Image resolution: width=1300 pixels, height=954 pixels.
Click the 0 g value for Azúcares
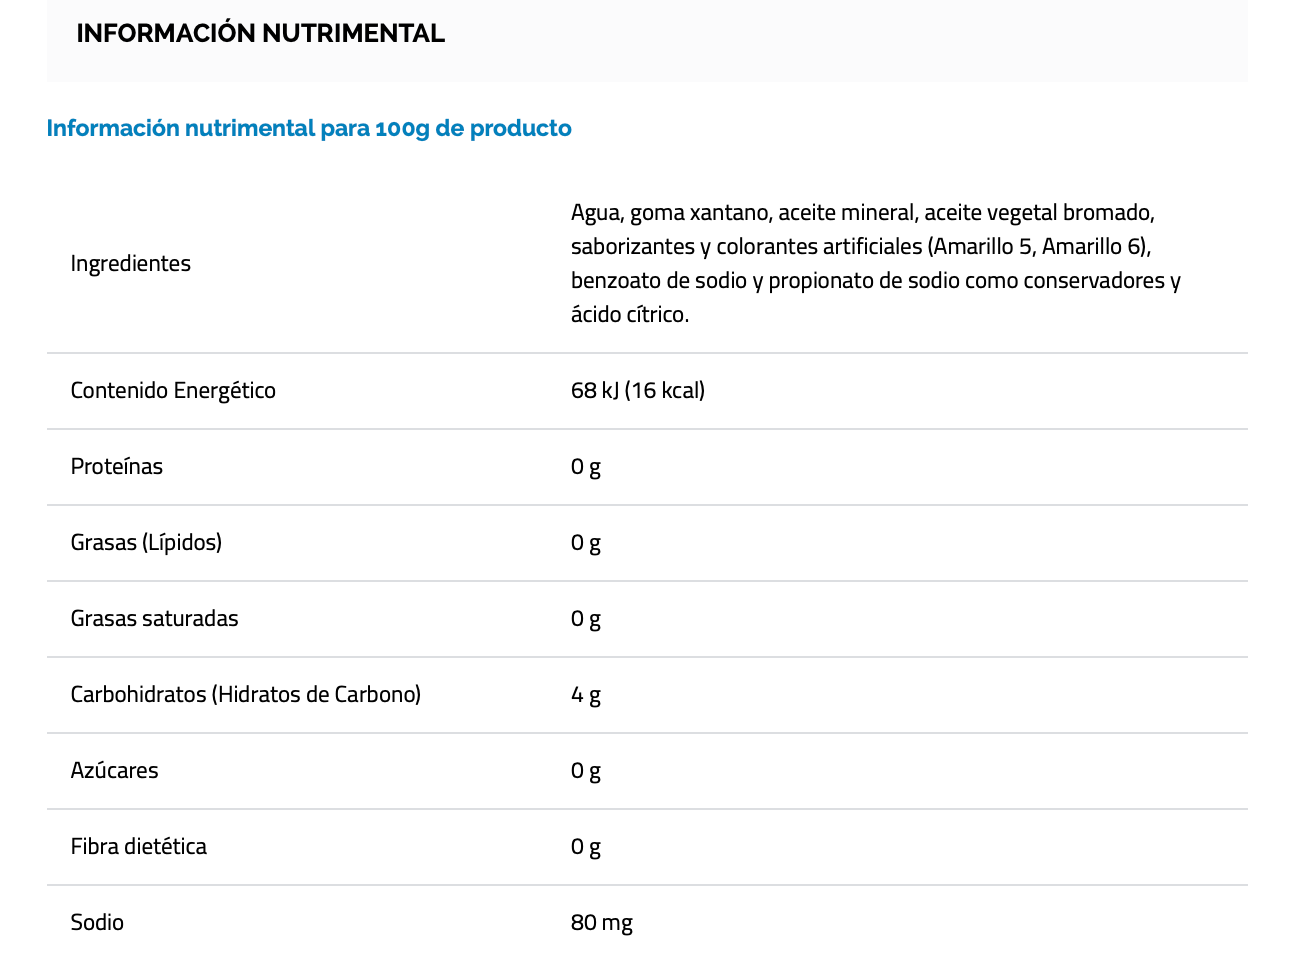586,770
